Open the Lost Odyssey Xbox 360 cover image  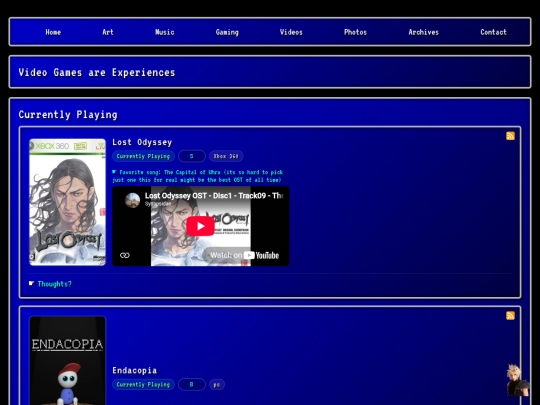(x=68, y=202)
